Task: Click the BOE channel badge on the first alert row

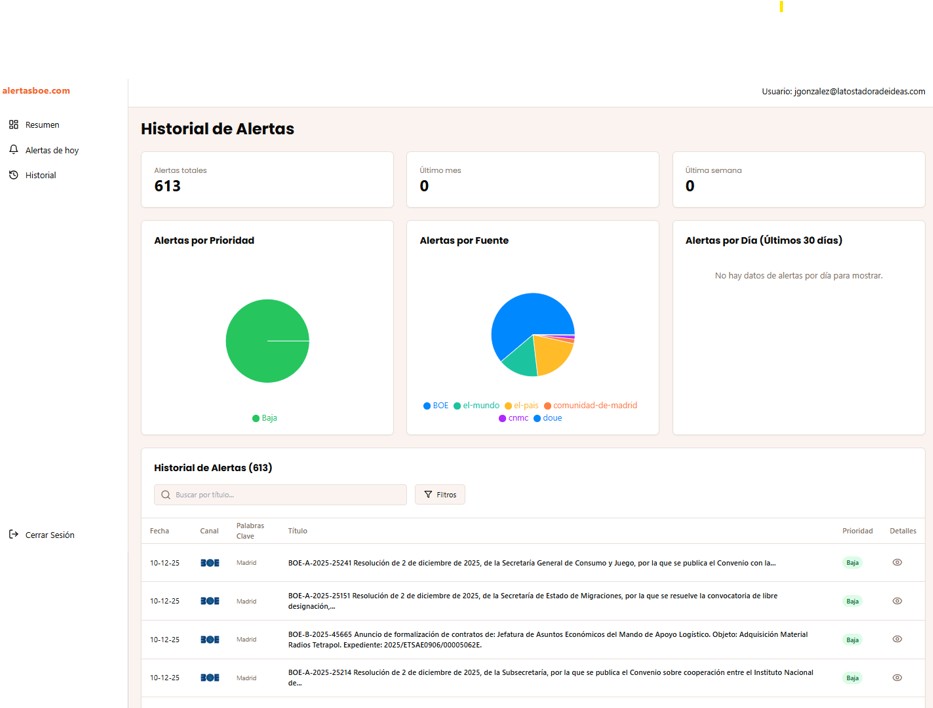Action: tap(210, 563)
